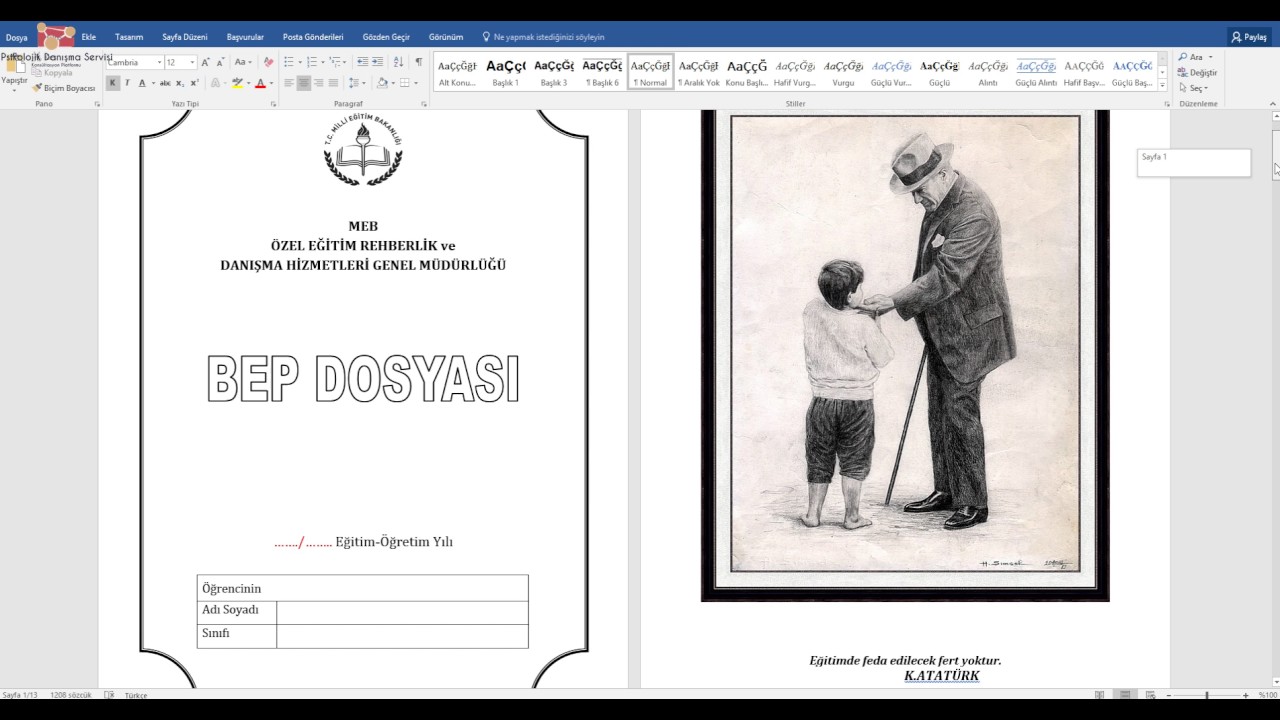This screenshot has width=1280, height=720.
Task: Click the Adı Soyadı empty table cell
Action: tap(402, 612)
